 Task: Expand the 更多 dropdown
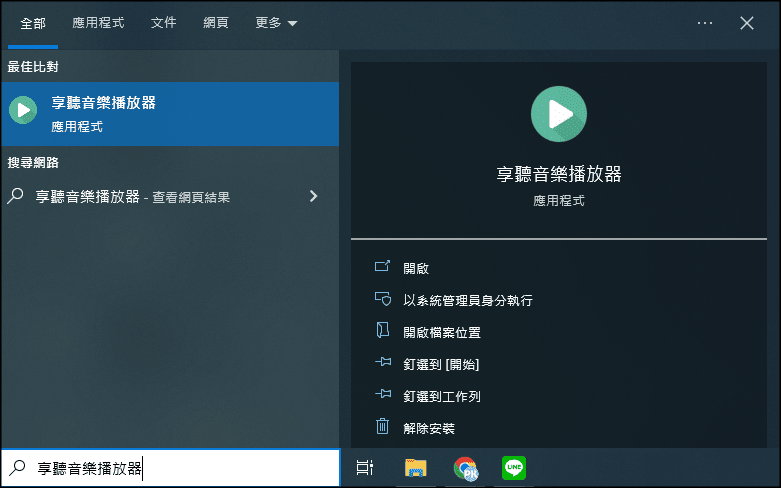pyautogui.click(x=276, y=23)
